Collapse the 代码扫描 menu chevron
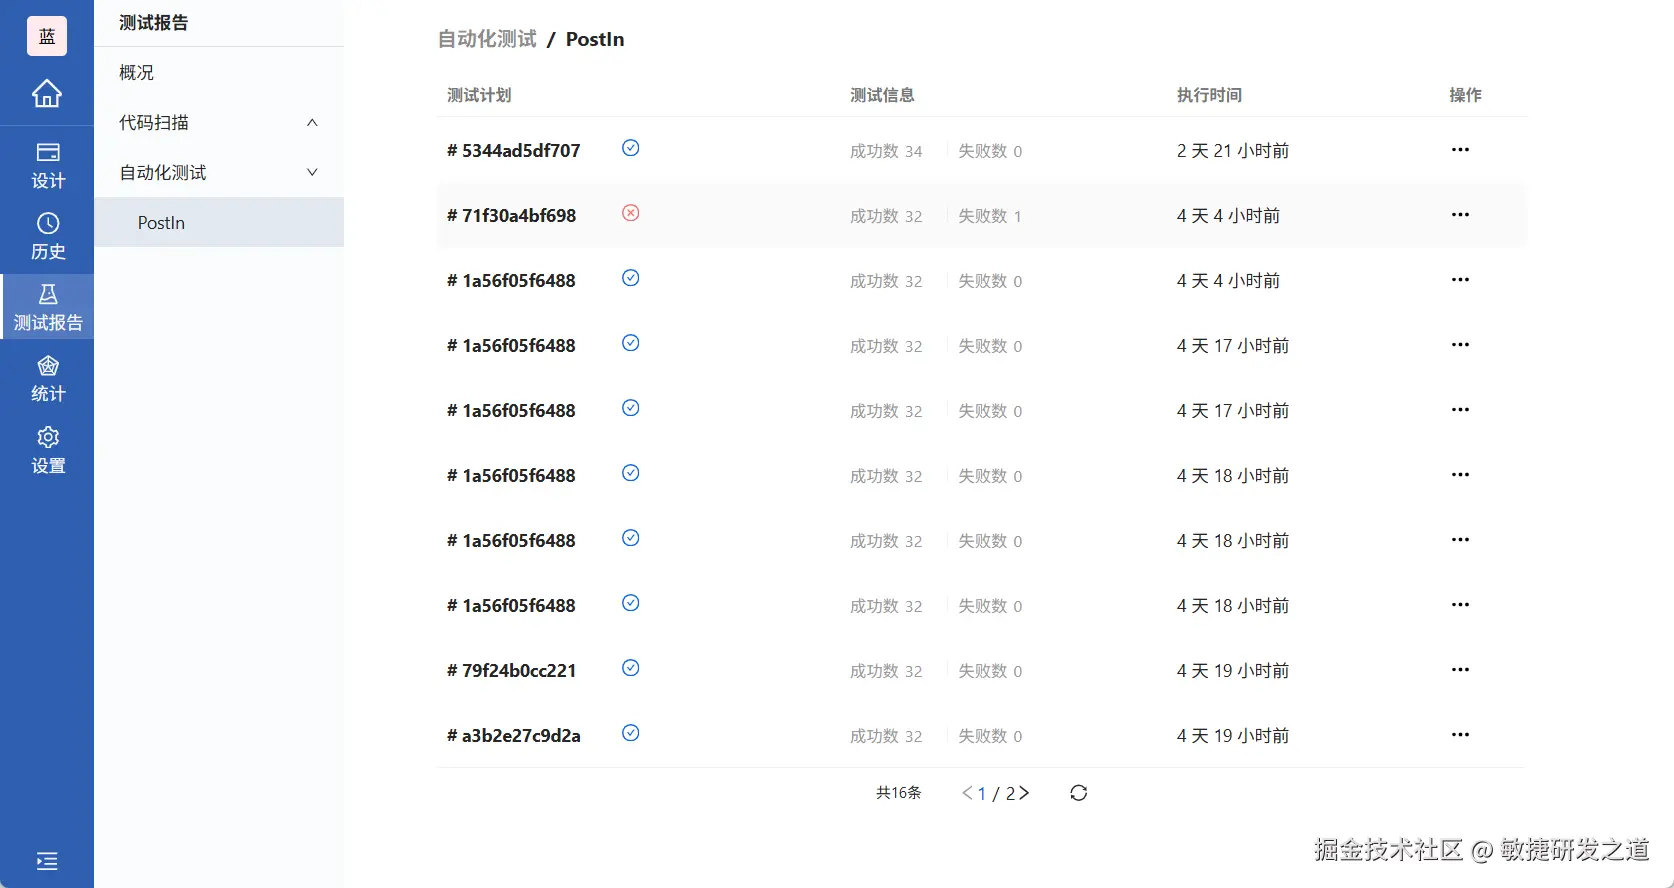 pos(312,122)
